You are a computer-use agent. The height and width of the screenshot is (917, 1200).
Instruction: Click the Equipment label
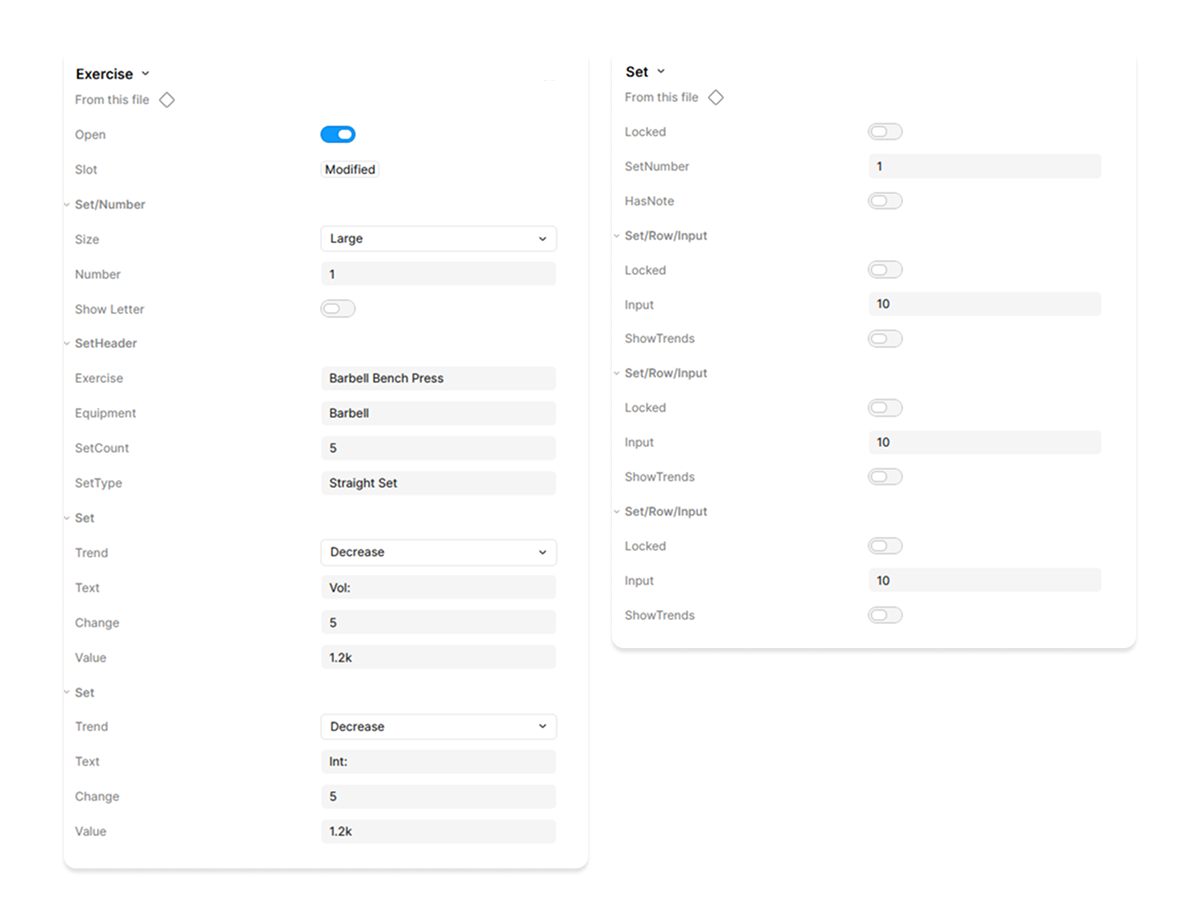(105, 413)
